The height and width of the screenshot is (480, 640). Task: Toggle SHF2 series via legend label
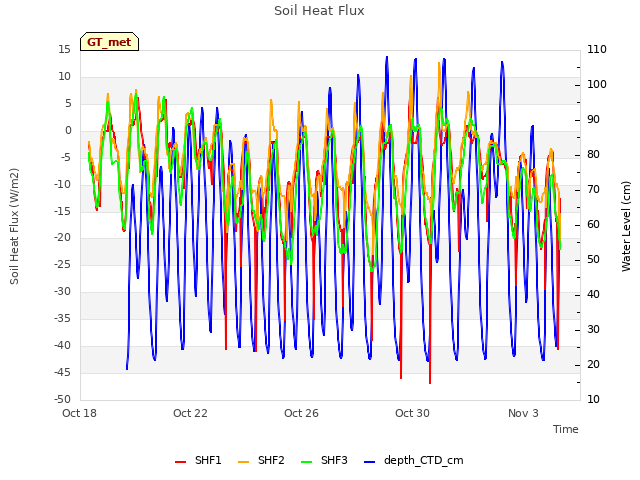pyautogui.click(x=271, y=460)
